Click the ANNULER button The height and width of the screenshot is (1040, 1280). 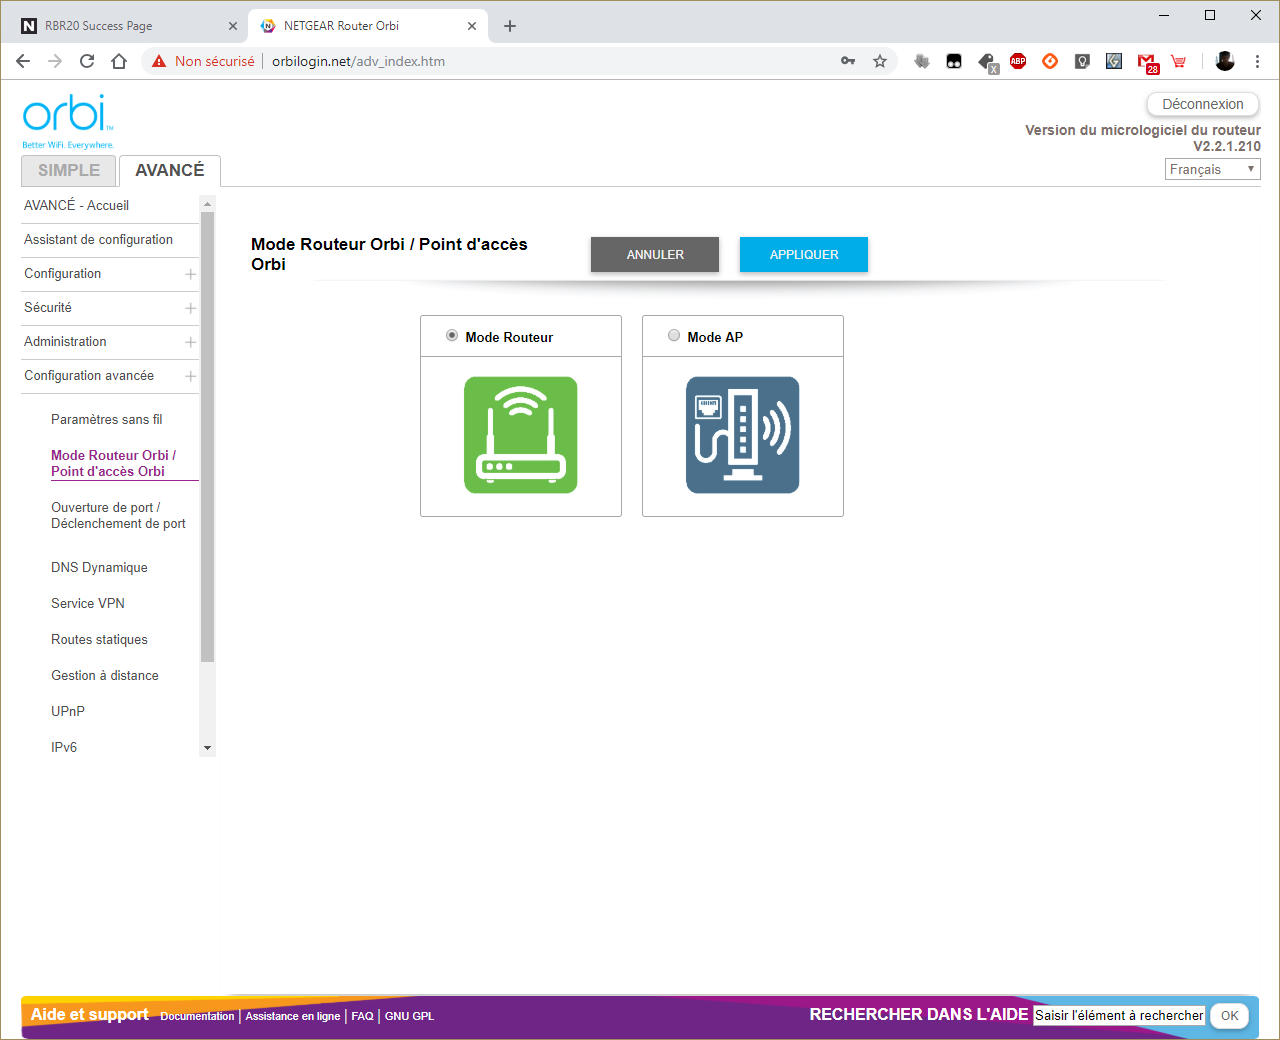[x=655, y=254]
